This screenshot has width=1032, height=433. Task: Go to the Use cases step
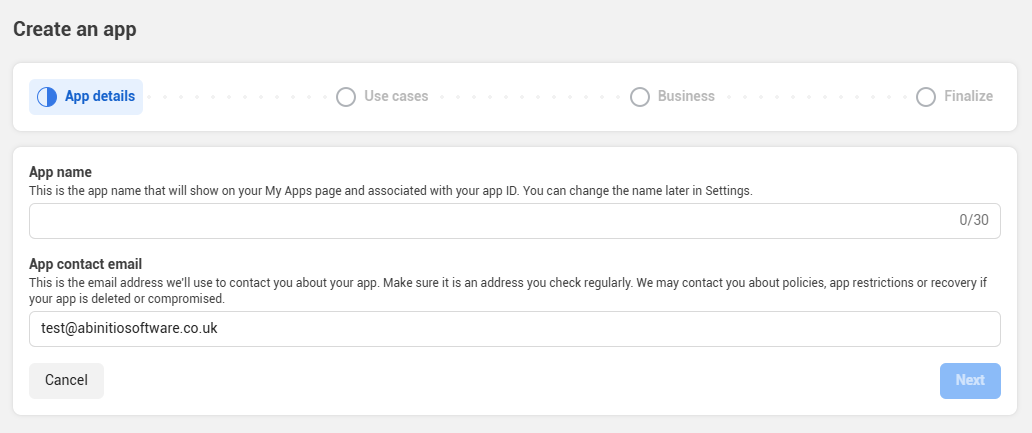click(x=396, y=97)
